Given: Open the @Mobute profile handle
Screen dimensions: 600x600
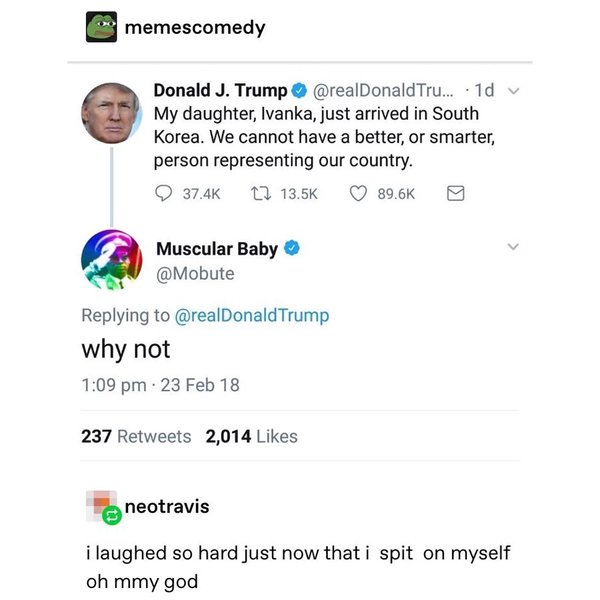Looking at the screenshot, I should tap(195, 273).
